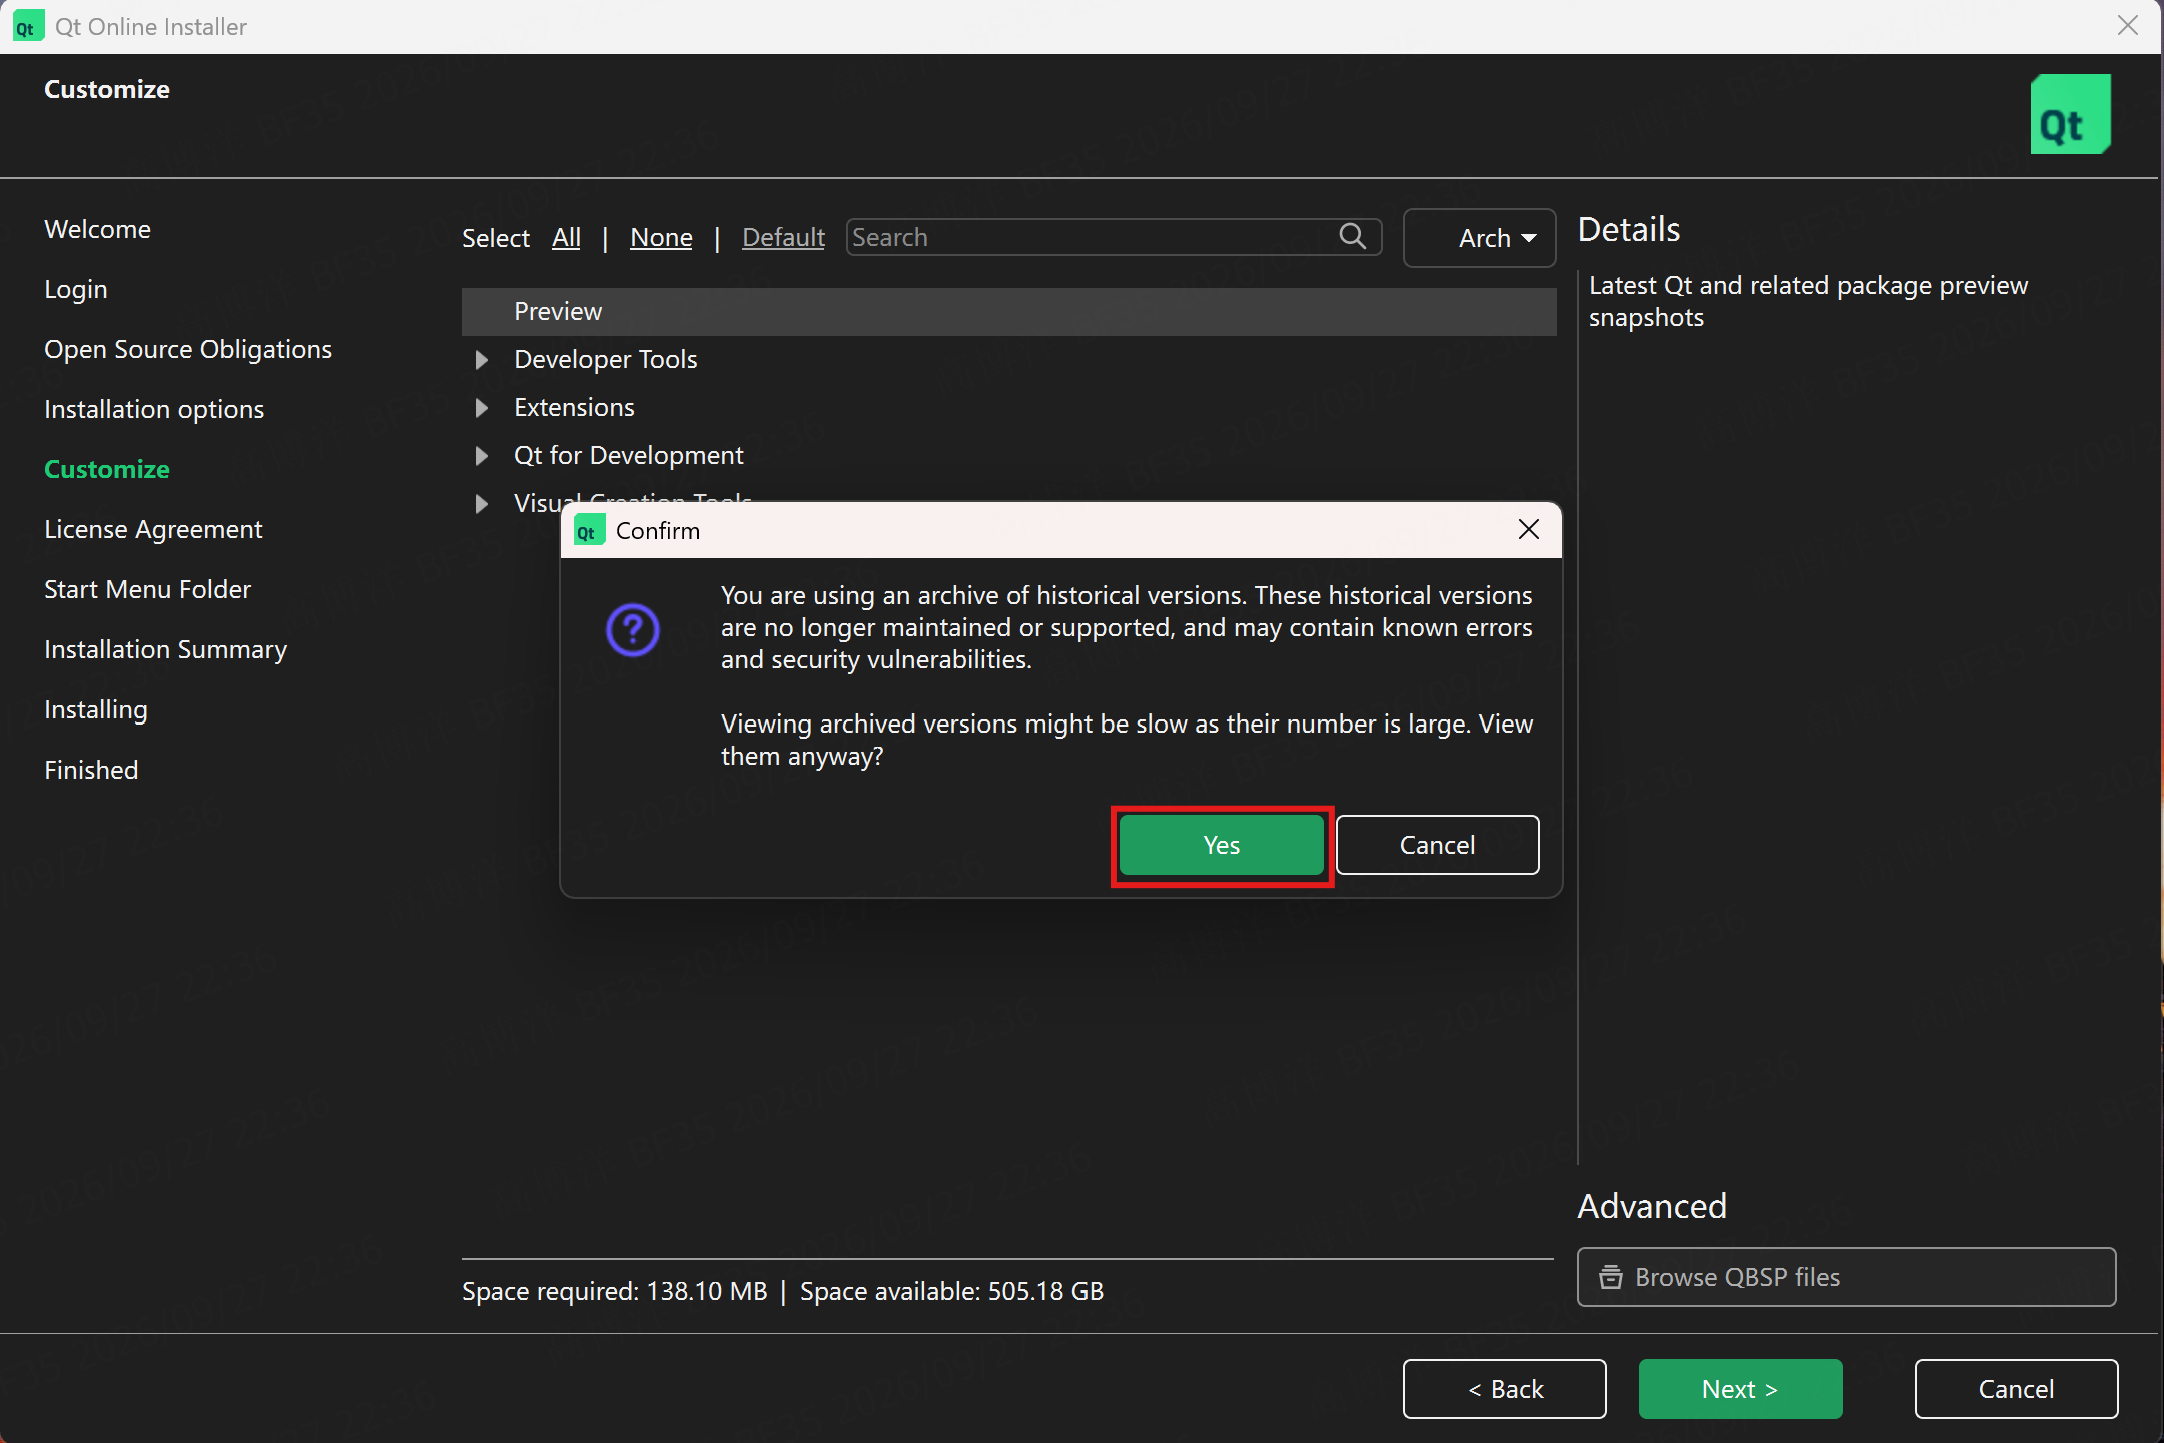
Task: Click the Default selection link
Action: (783, 238)
